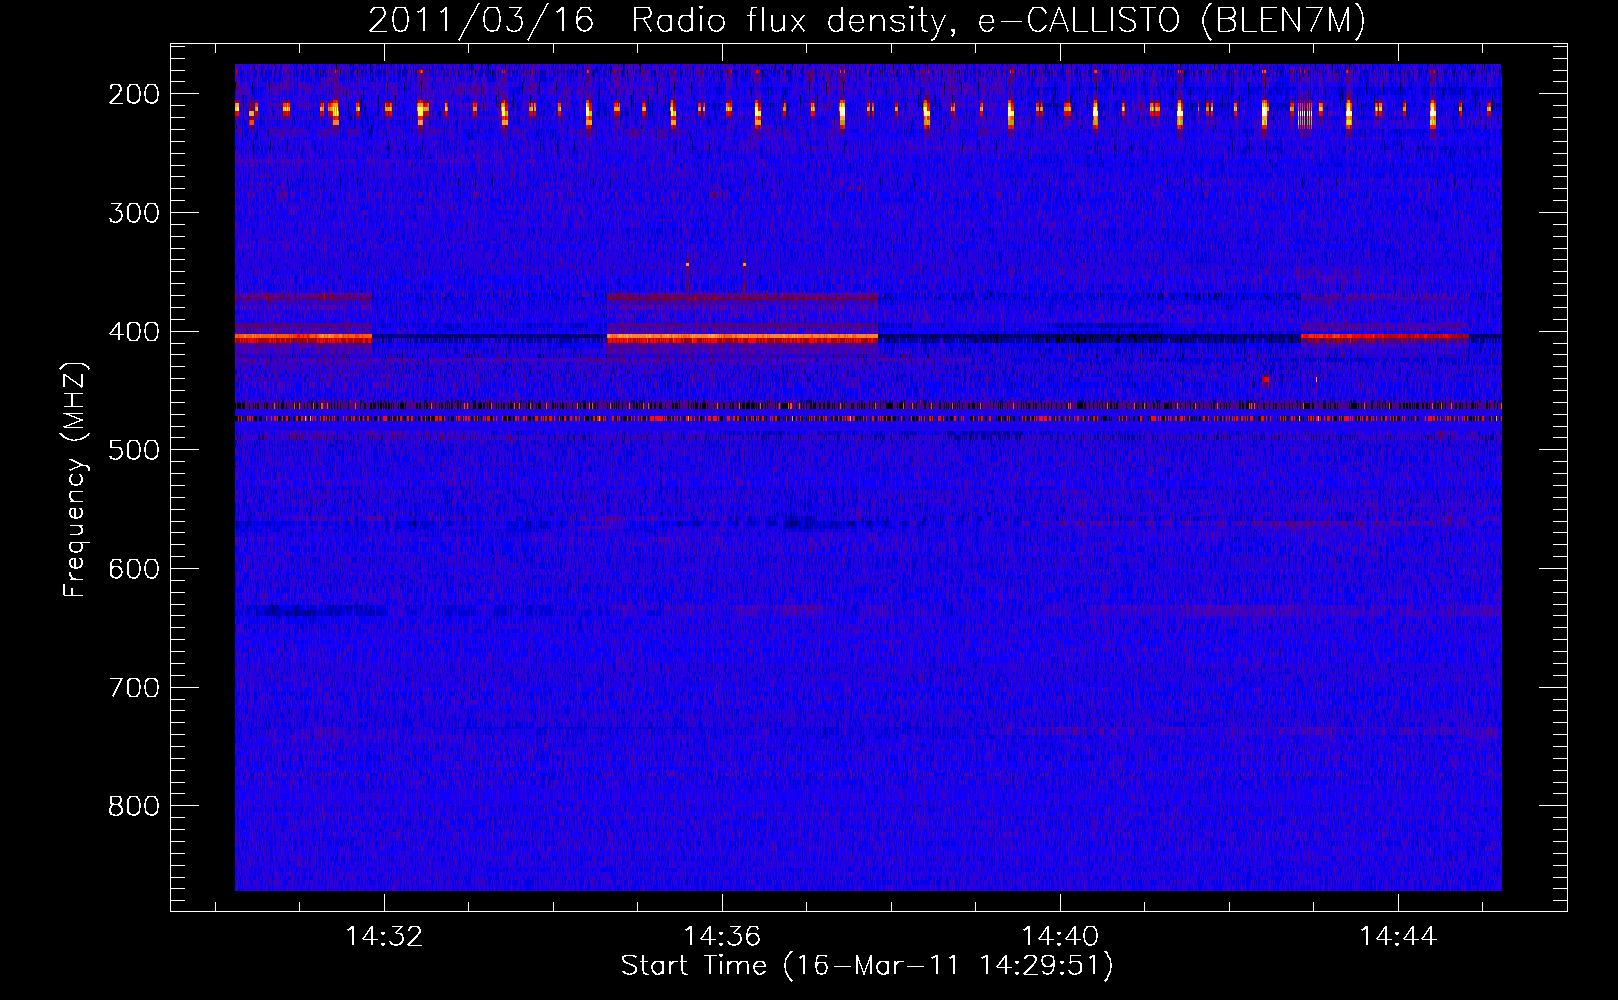The height and width of the screenshot is (1000, 1618).
Task: Click the 14:36 time tick label
Action: 722,937
